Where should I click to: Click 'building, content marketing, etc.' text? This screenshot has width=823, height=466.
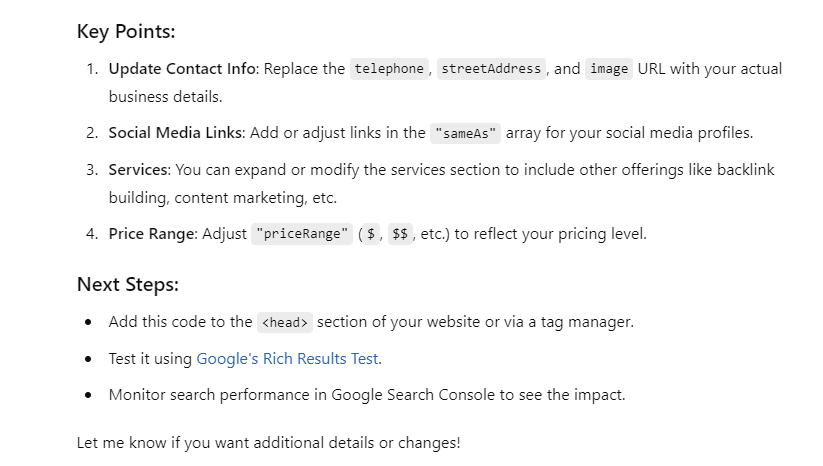pyautogui.click(x=223, y=198)
